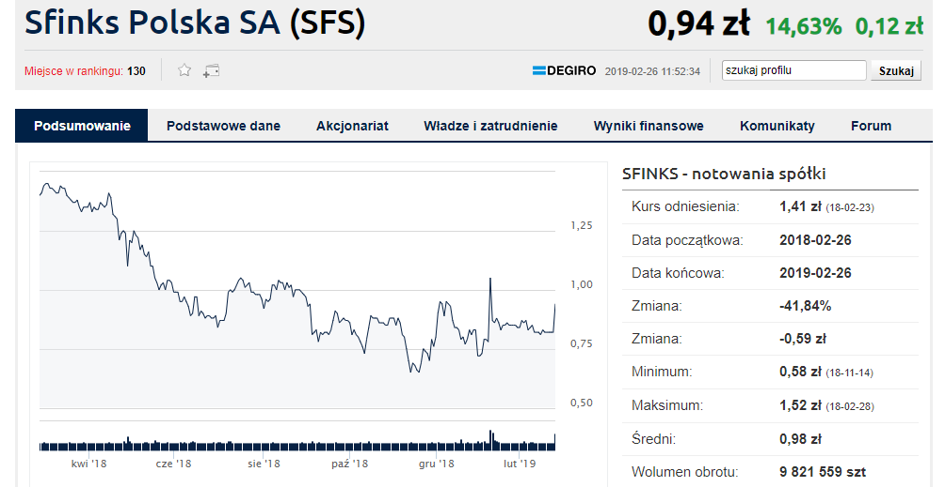945x487 pixels.
Task: Click the 'kwi '18' axis label
Action: pos(89,463)
